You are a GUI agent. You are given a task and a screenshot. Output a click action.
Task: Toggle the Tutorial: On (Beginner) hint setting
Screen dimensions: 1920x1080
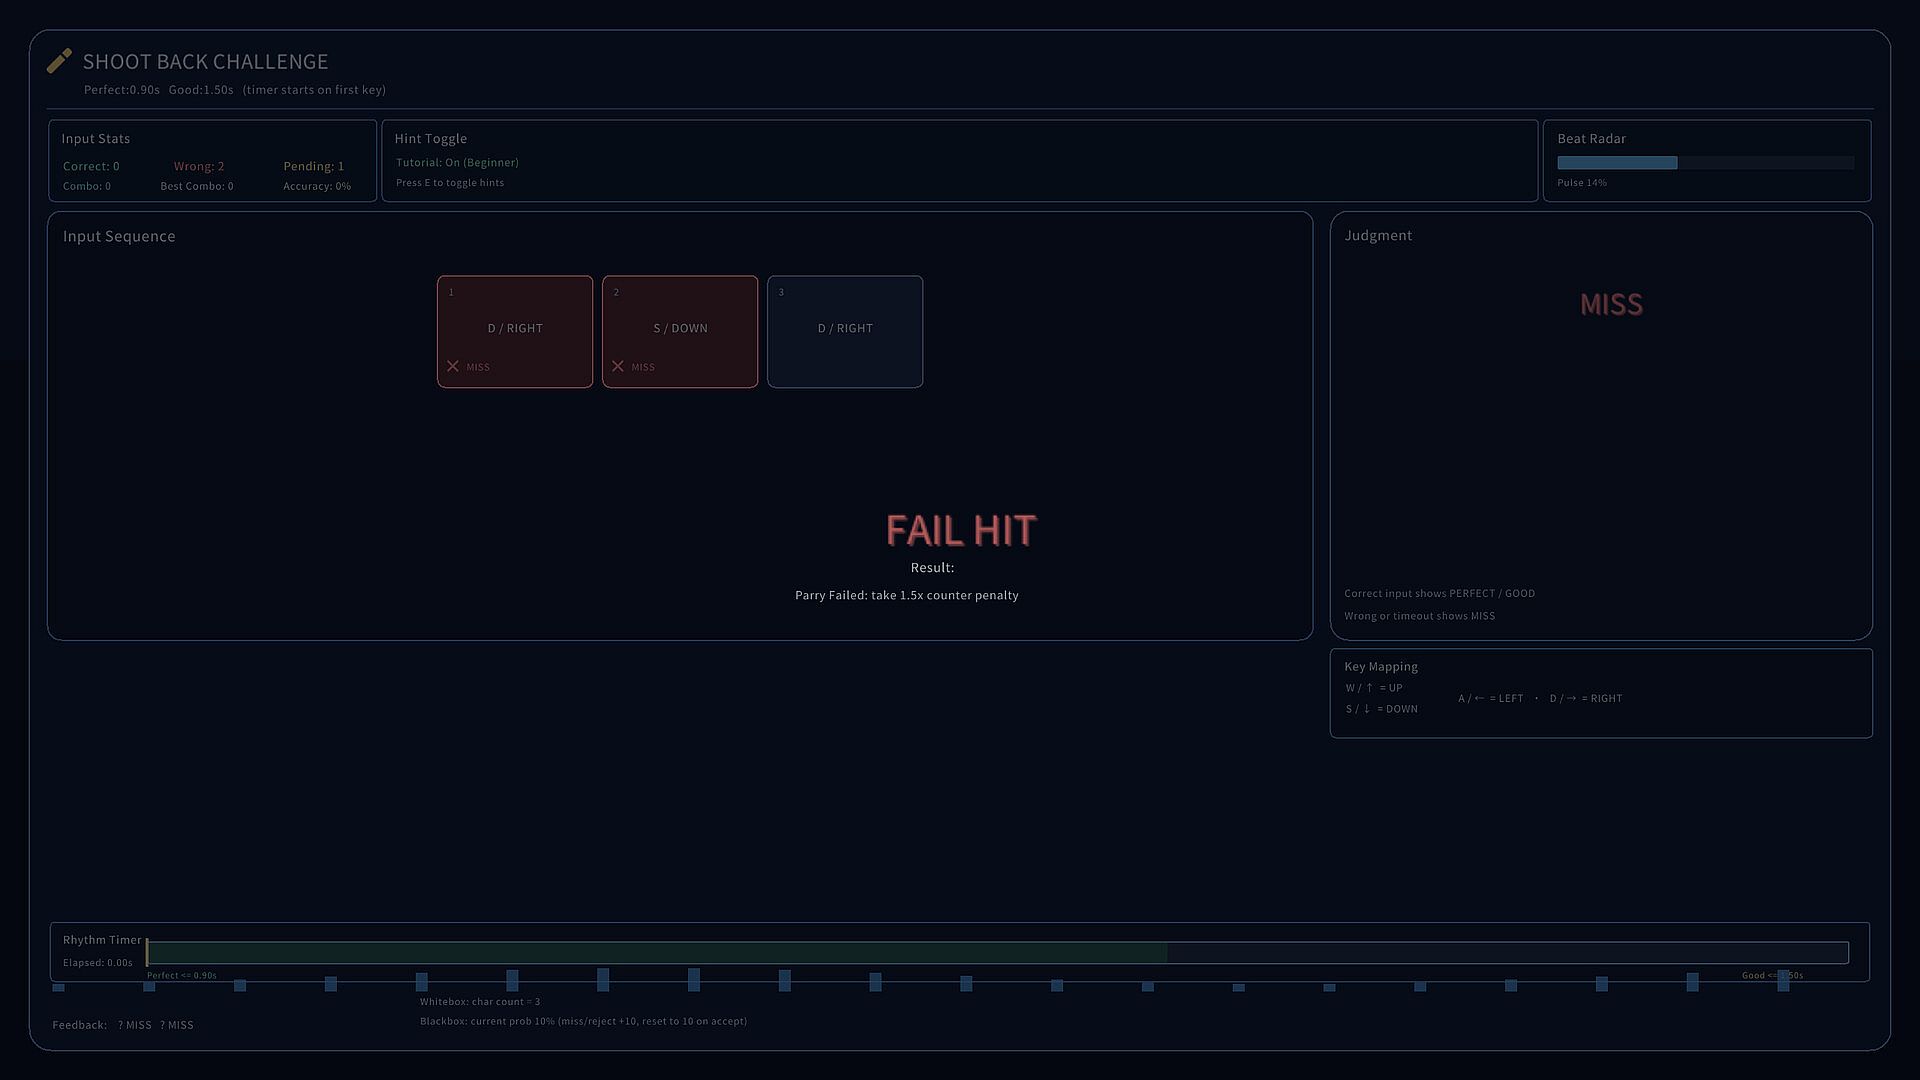tap(457, 162)
